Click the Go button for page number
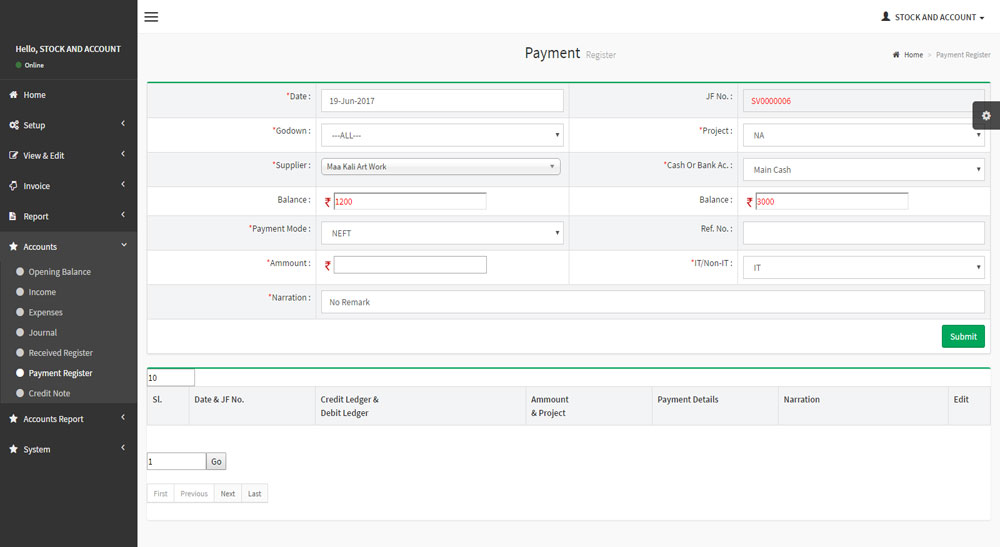Viewport: 1000px width, 547px height. pos(216,462)
